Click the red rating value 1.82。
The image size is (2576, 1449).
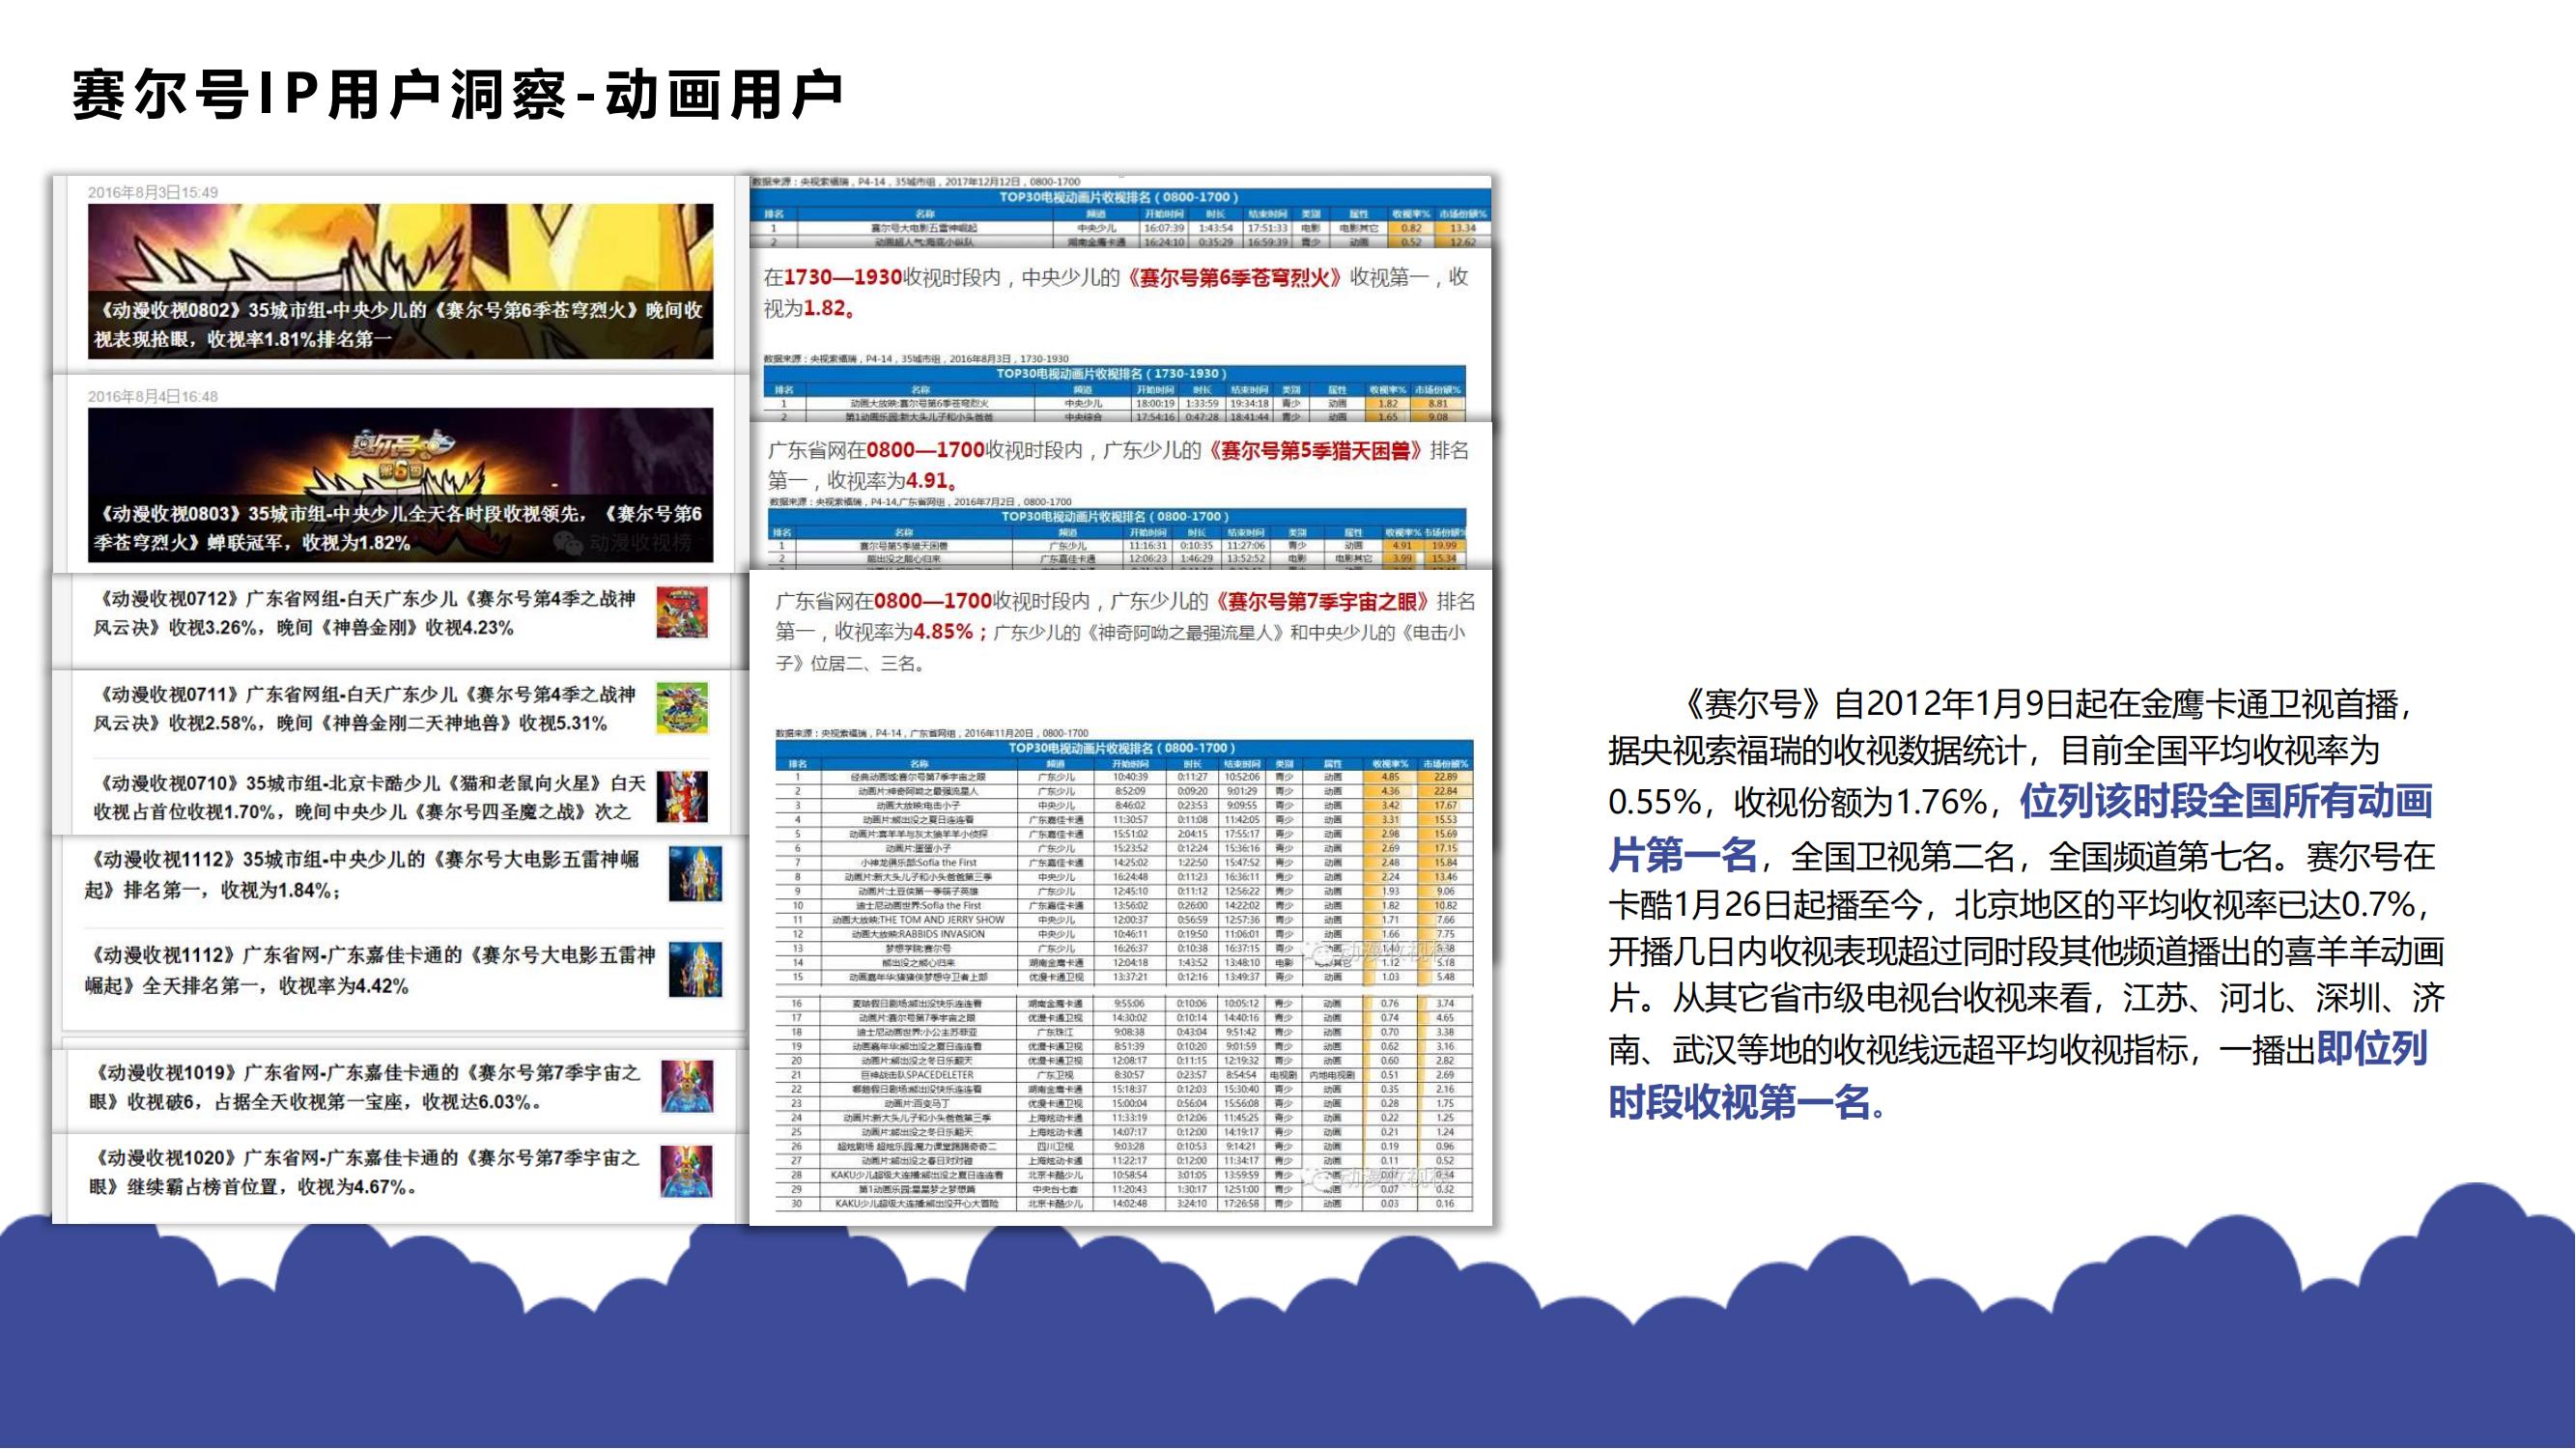coord(831,308)
